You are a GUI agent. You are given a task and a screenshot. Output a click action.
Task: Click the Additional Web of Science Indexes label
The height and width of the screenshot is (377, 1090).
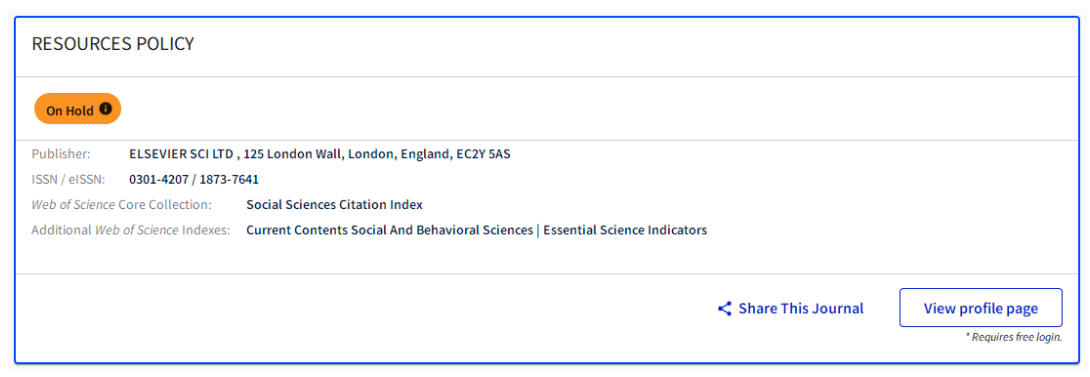coord(131,230)
